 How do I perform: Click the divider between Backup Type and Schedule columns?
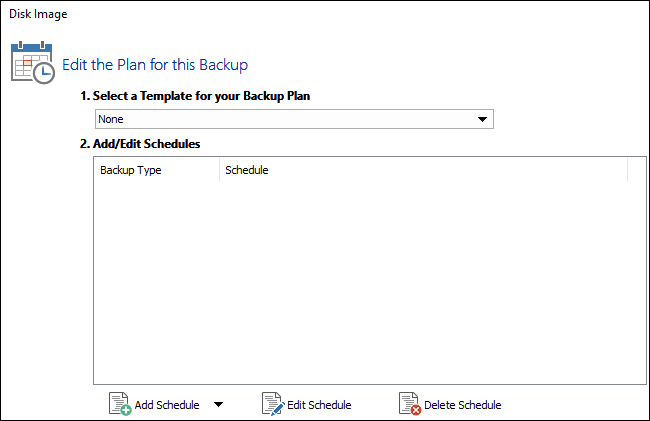point(219,170)
